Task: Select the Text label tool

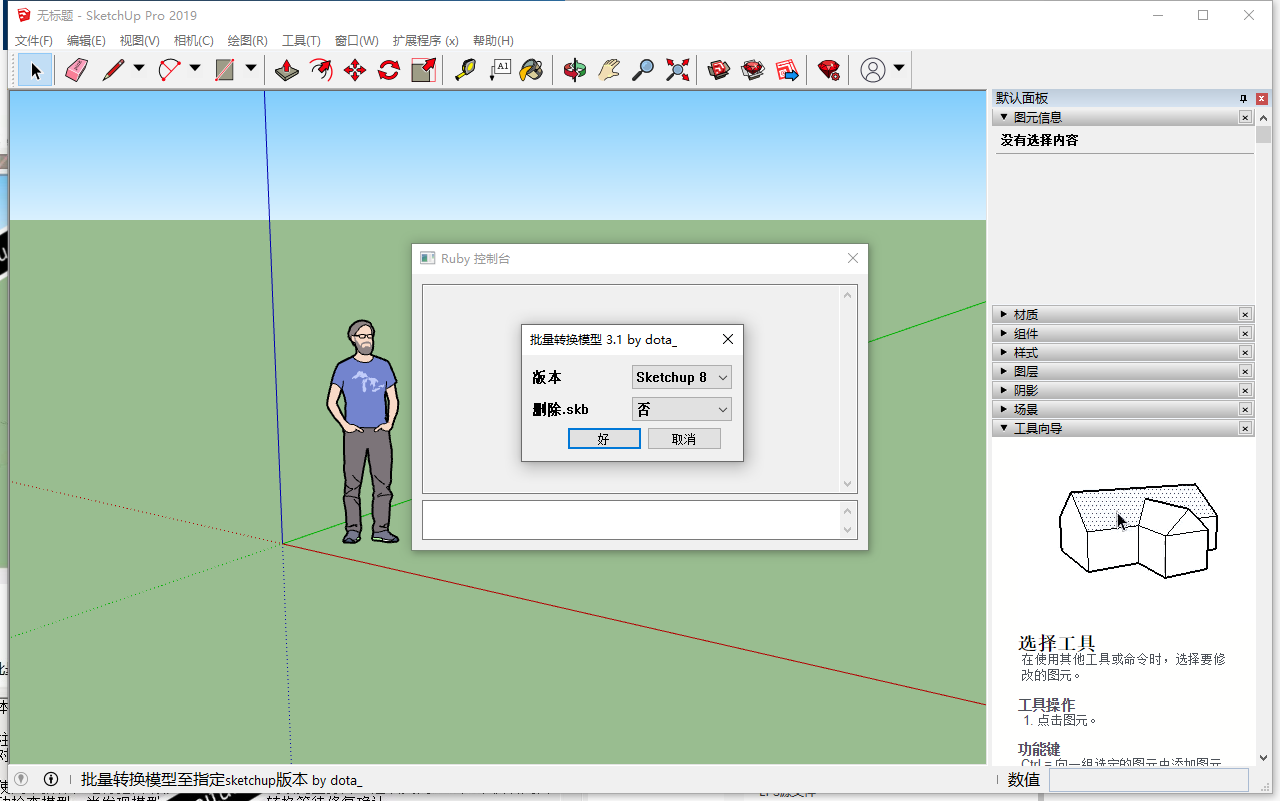Action: click(x=499, y=70)
